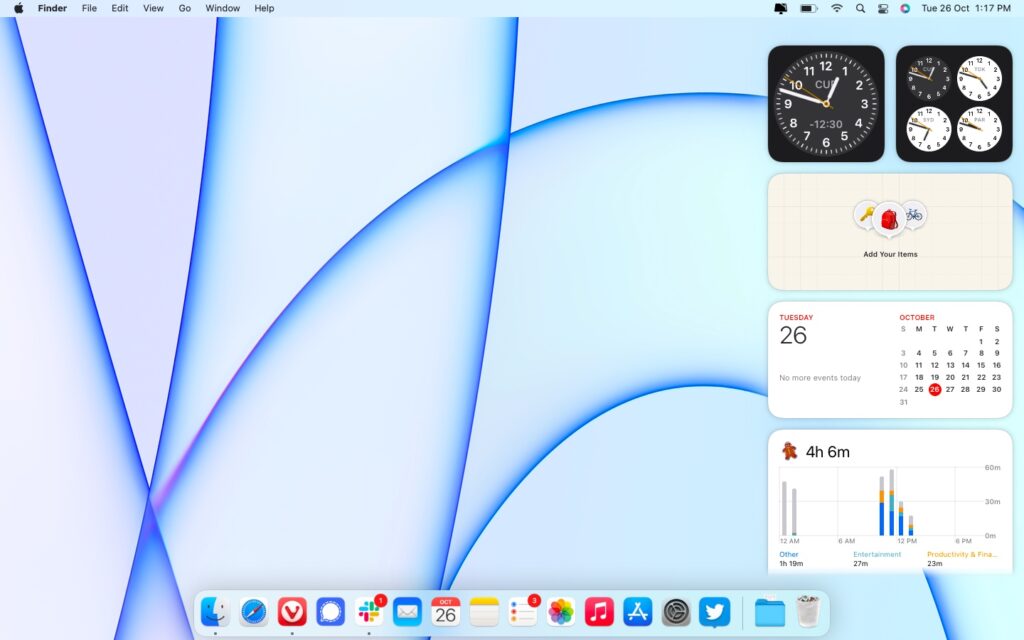Open Control Center from the menu bar
This screenshot has width=1024, height=640.
pyautogui.click(x=883, y=9)
